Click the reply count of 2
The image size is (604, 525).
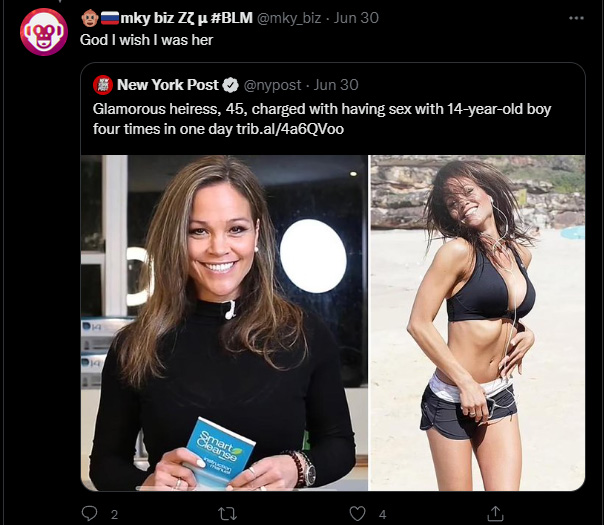[x=114, y=514]
